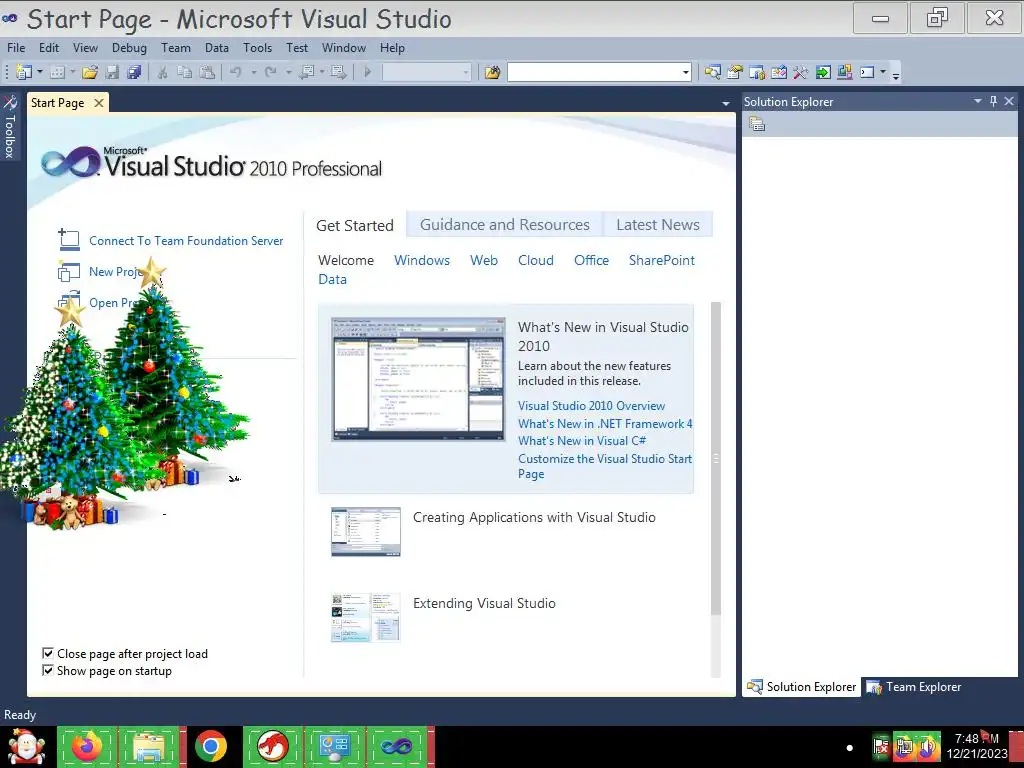1024x768 pixels.
Task: Click the Start Page vertical scrollbar
Action: tap(716, 457)
